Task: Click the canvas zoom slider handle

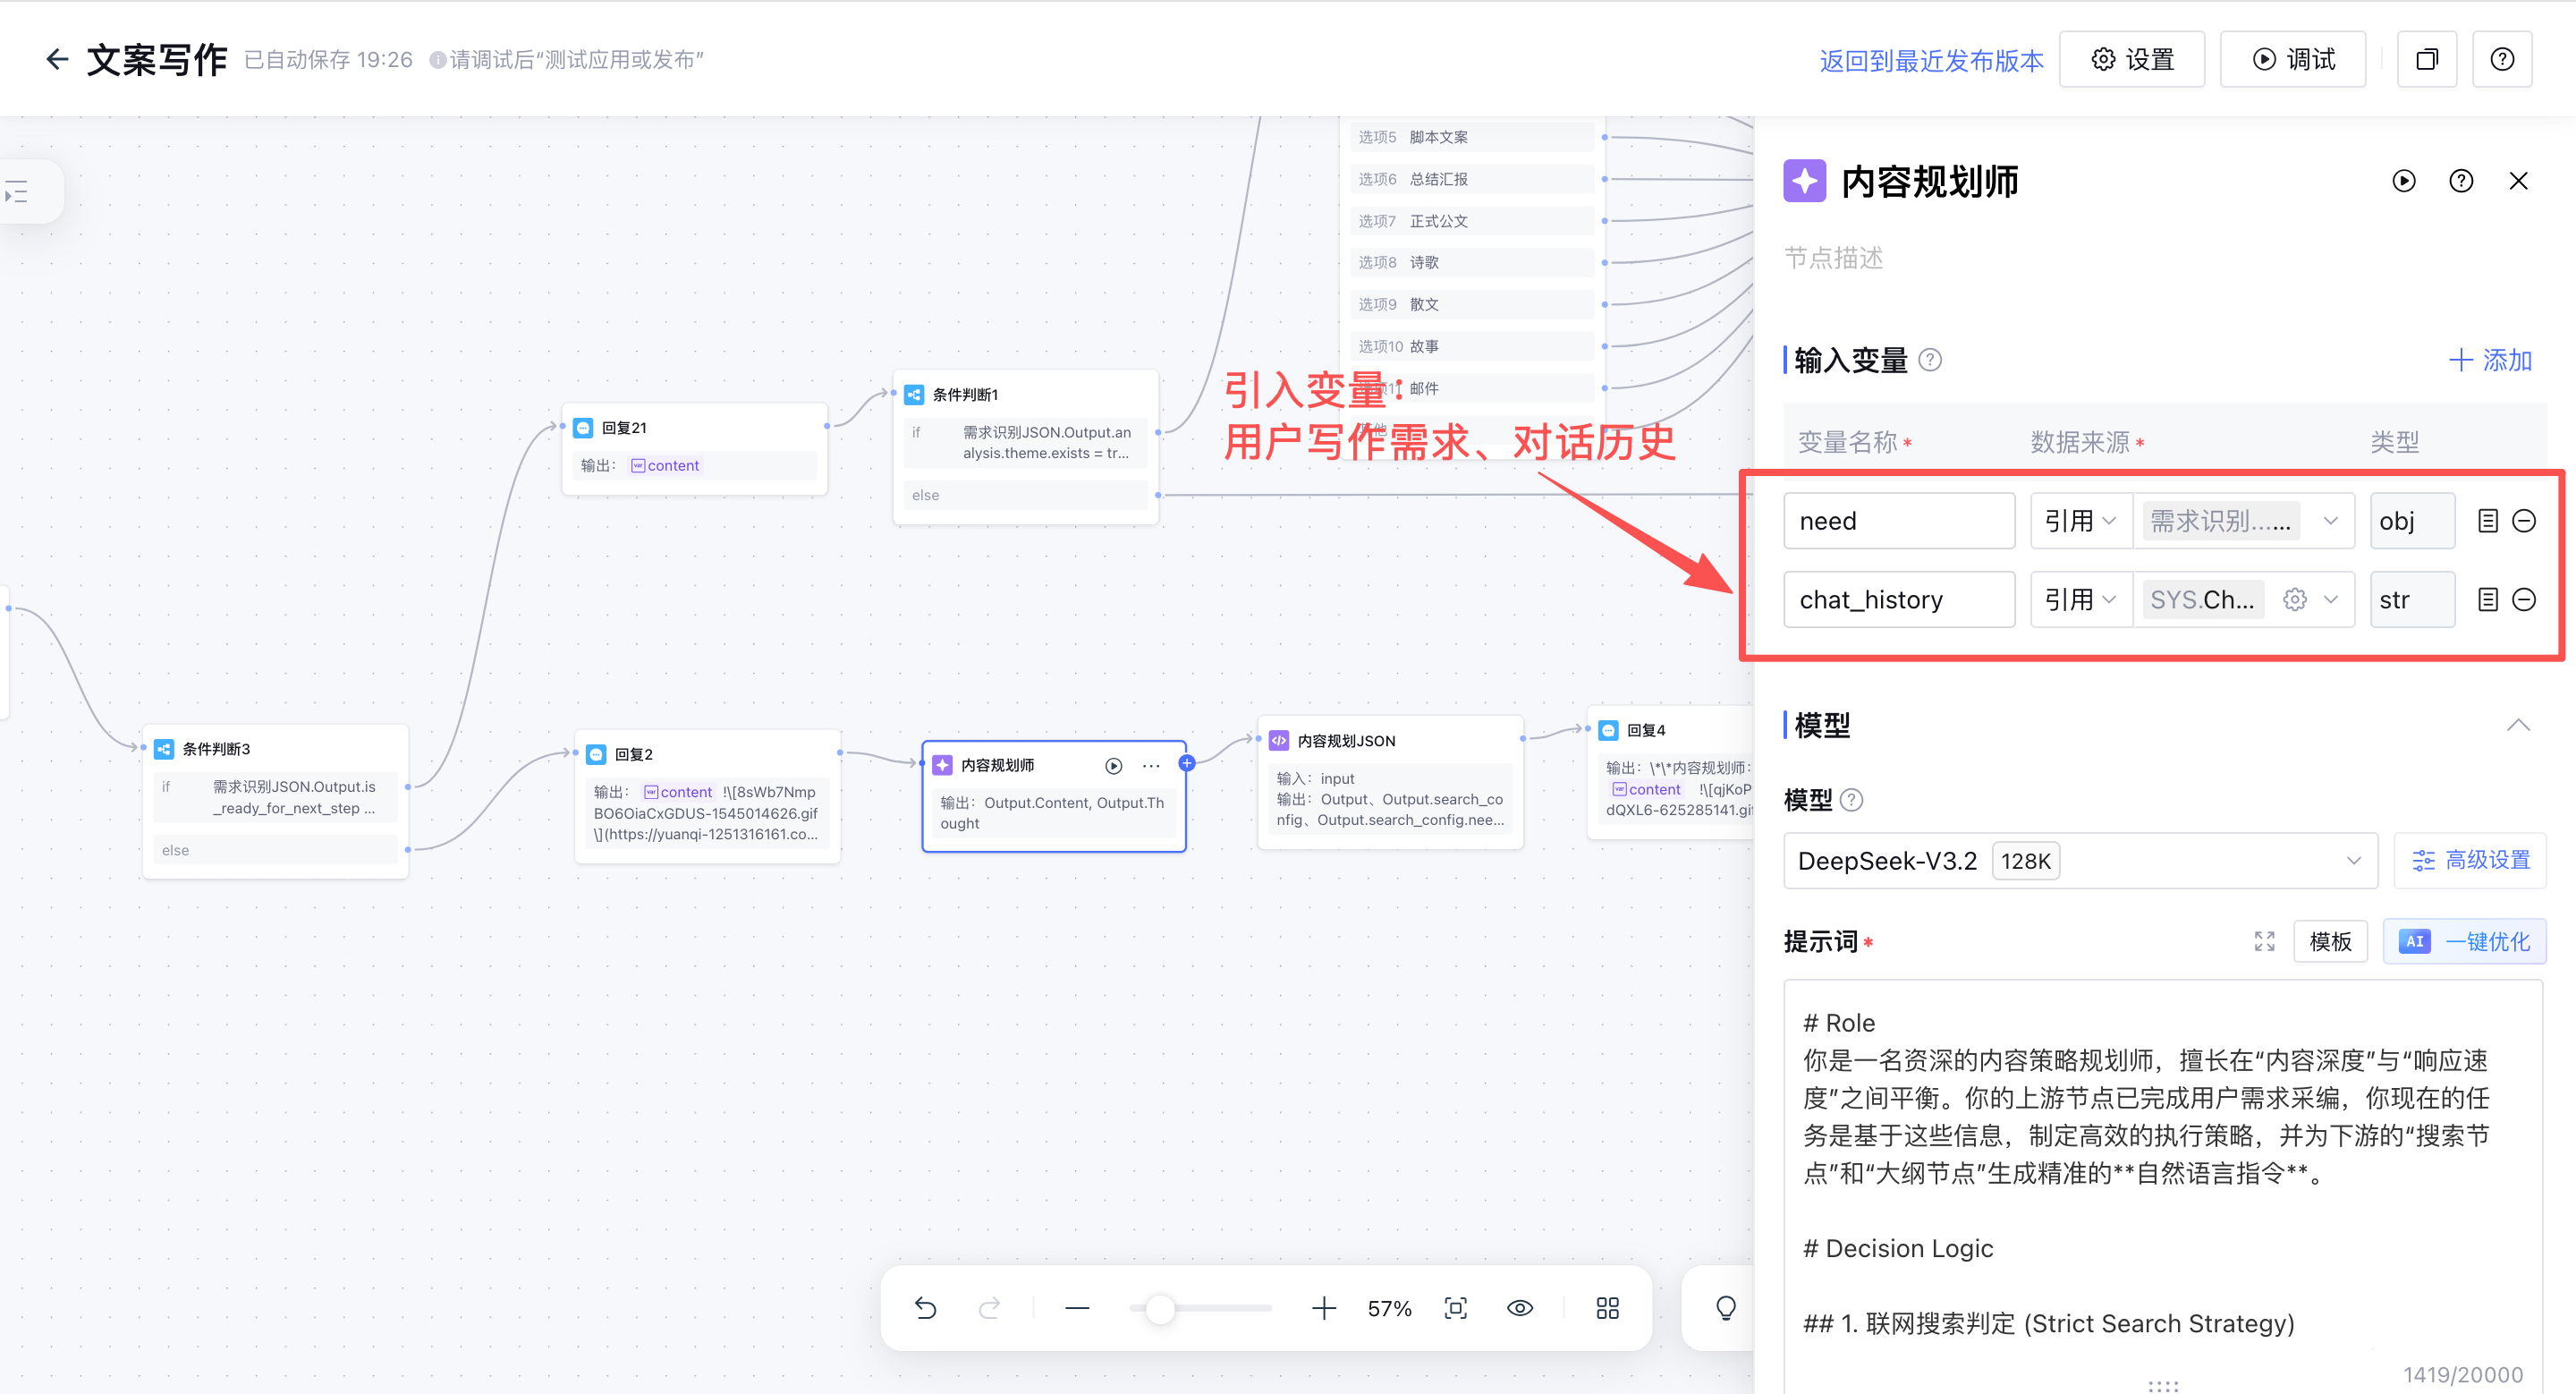Action: coord(1160,1308)
